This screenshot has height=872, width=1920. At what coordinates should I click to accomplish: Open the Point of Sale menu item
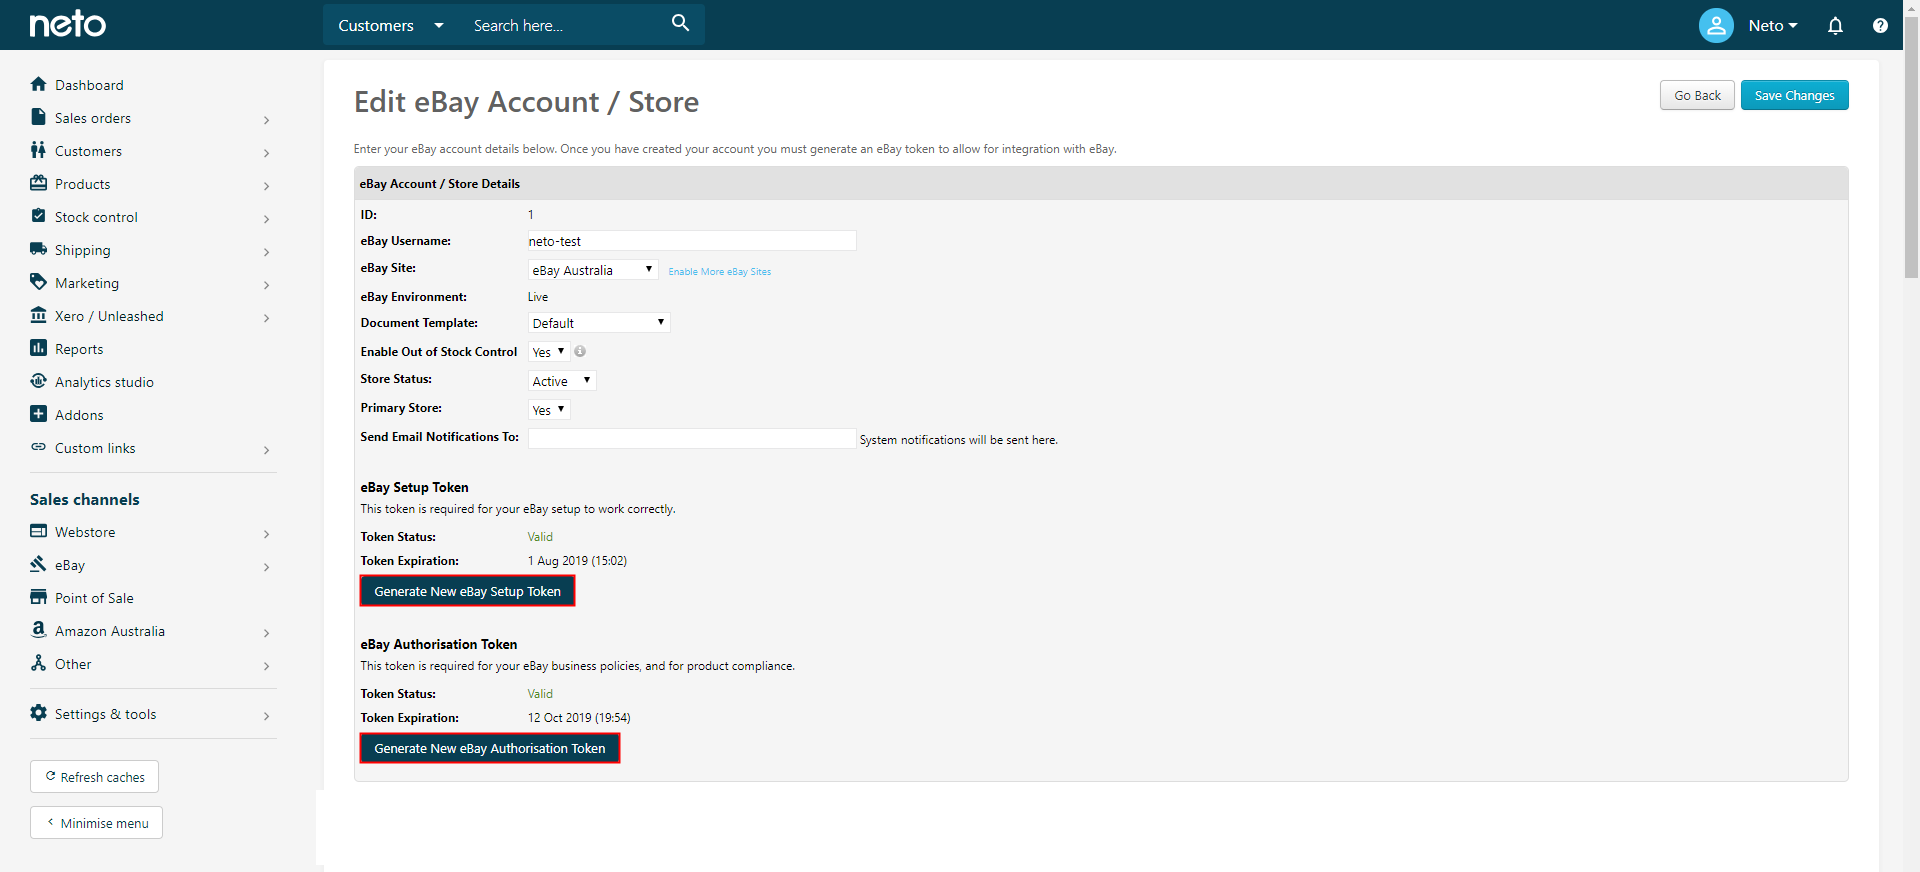coord(94,598)
